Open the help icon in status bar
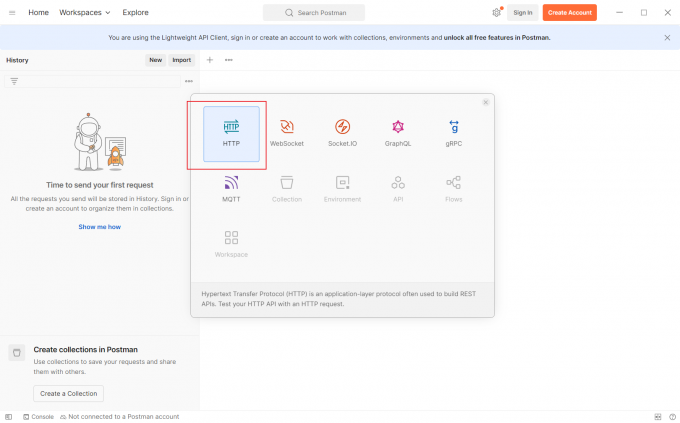This screenshot has height=423, width=680. [x=672, y=416]
